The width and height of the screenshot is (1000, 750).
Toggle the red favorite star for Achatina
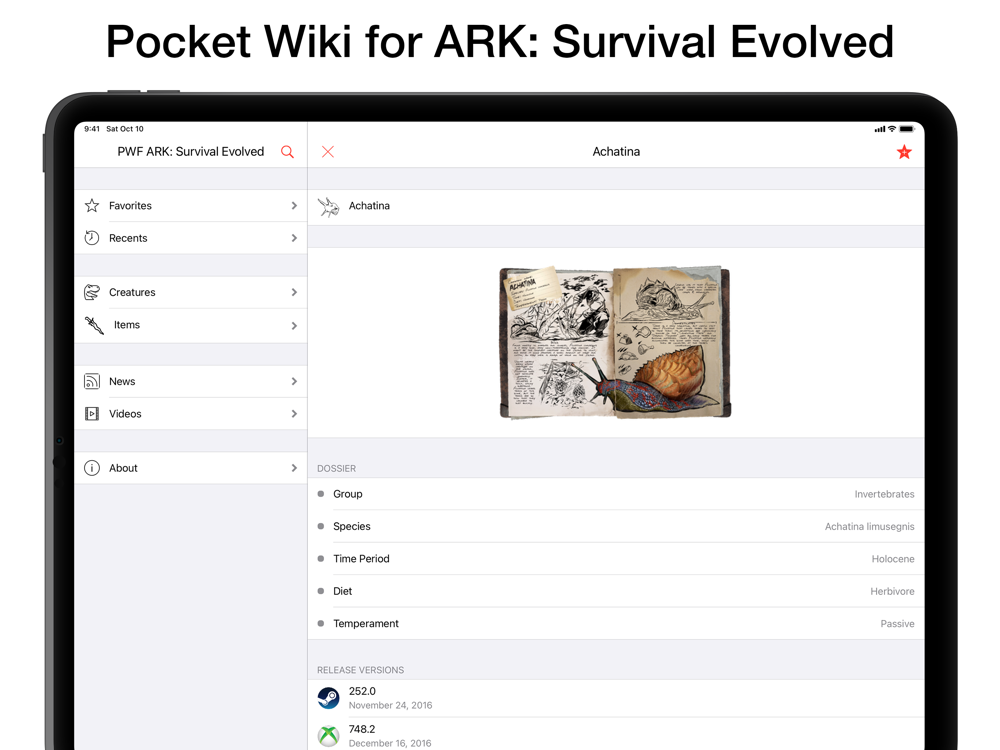904,152
